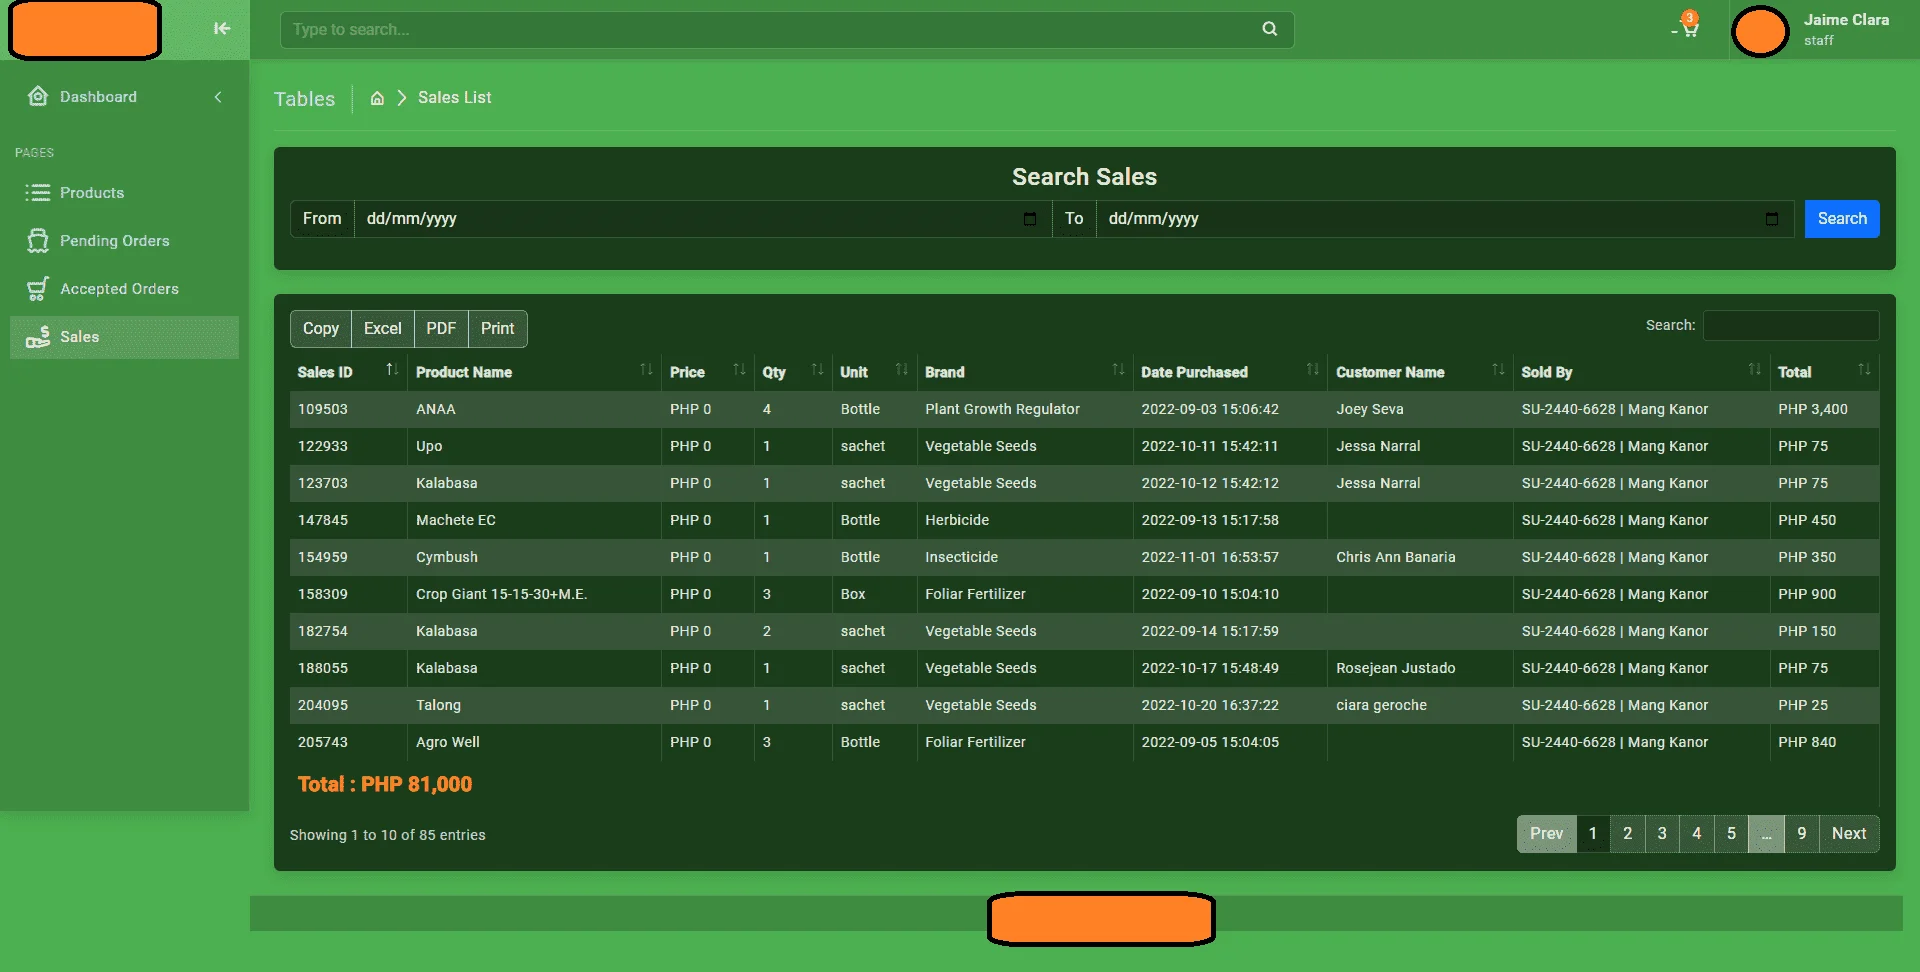
Task: Expand the Dashboard chevron
Action: 218,97
